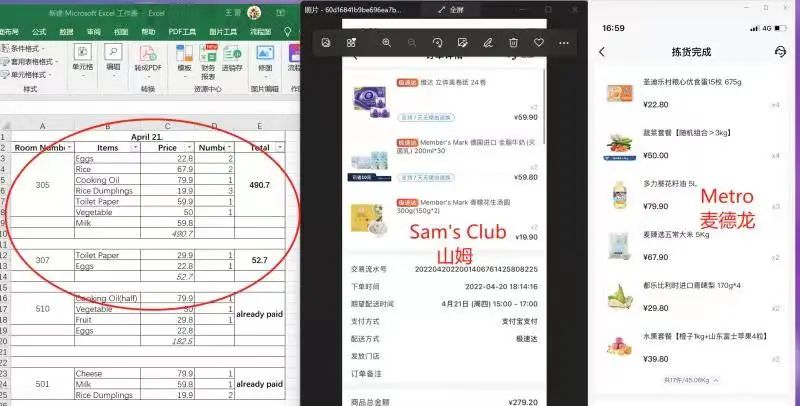
Task: Go back using the Metro app back arrow
Action: pyautogui.click(x=602, y=52)
